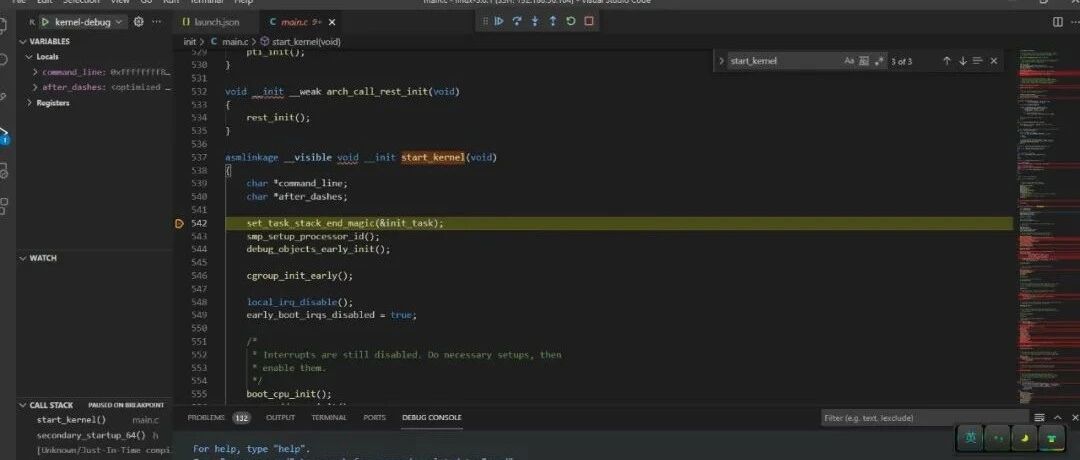Viewport: 1080px width, 460px height.
Task: Click the shirt skin icon in IME bar
Action: [x=1051, y=438]
